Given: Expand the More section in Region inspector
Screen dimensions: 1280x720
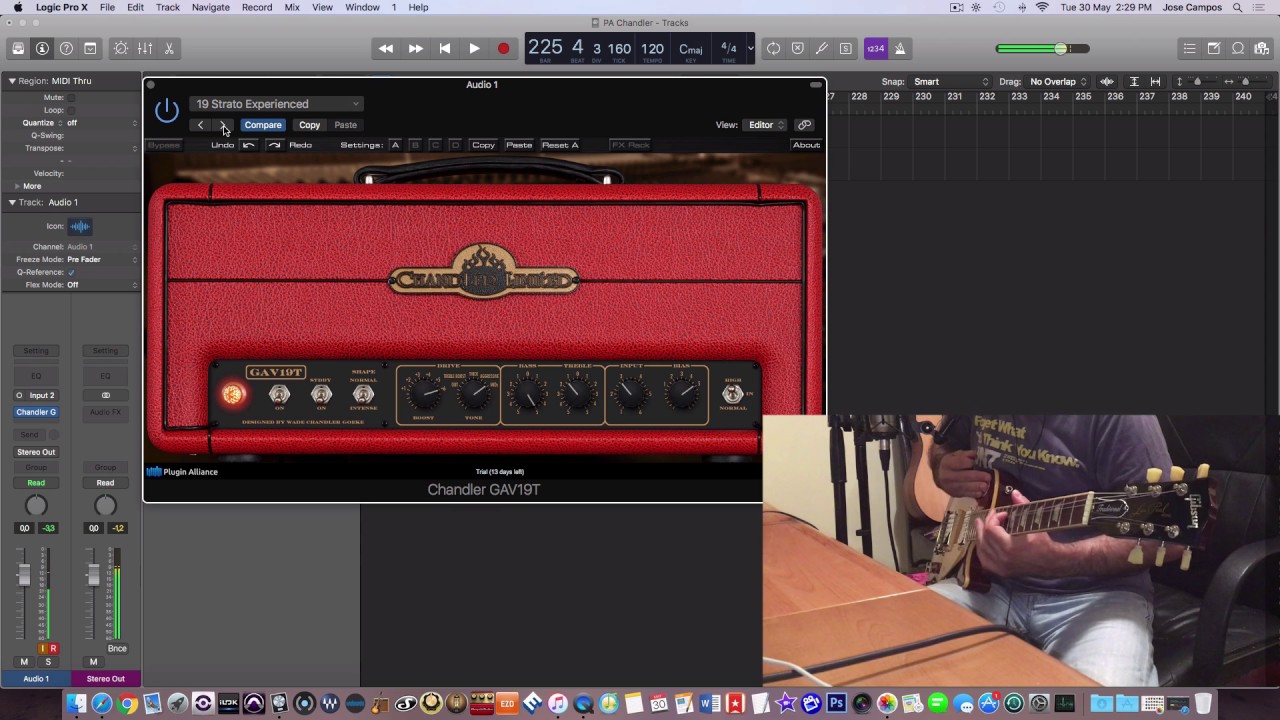Looking at the screenshot, I should [x=17, y=186].
